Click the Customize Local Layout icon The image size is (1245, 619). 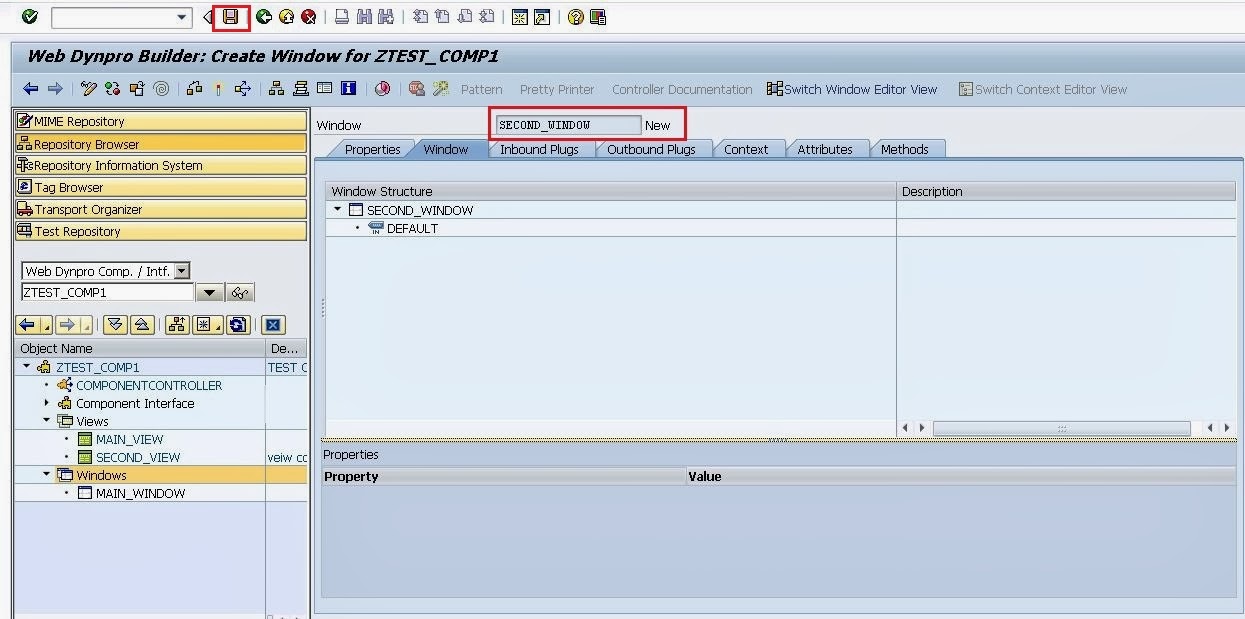[598, 17]
